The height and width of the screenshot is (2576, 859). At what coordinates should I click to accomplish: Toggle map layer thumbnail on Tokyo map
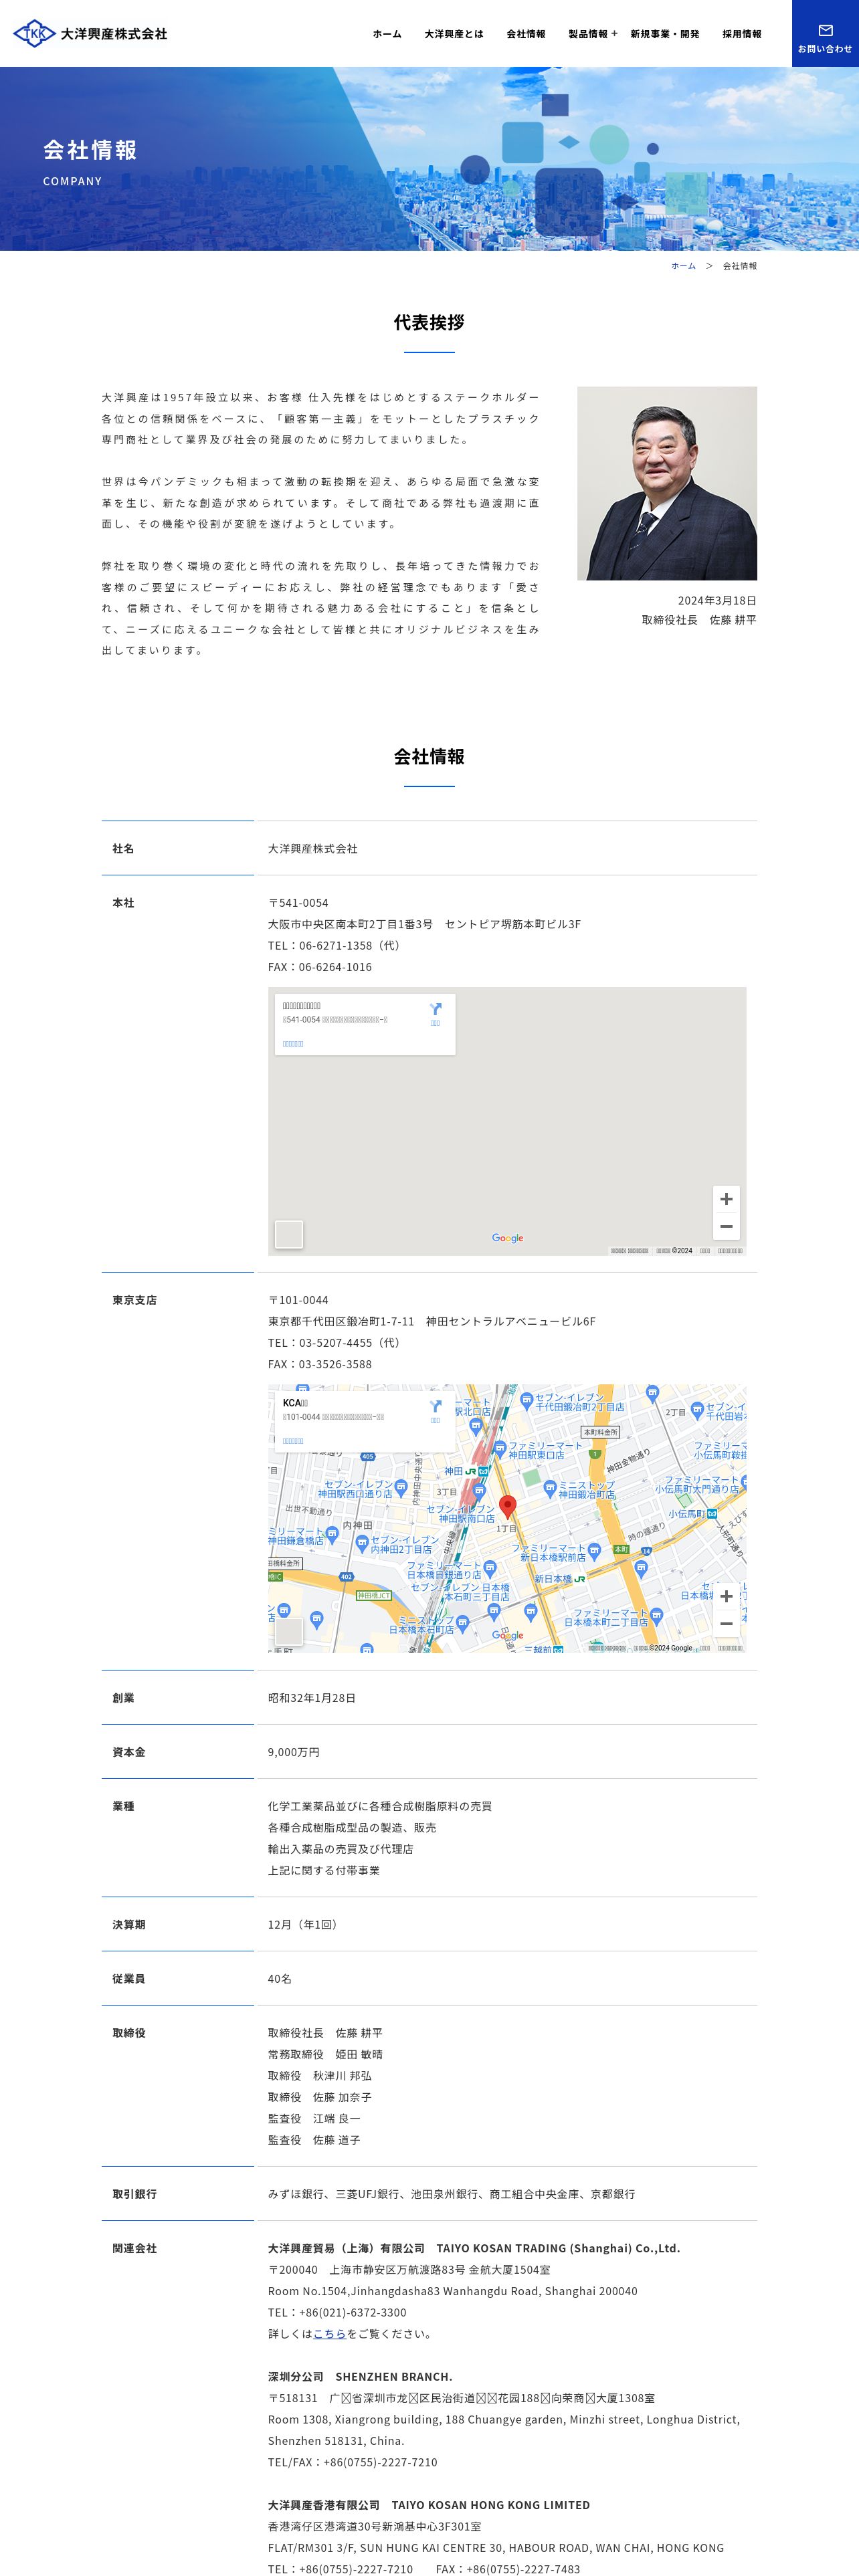[x=289, y=1631]
